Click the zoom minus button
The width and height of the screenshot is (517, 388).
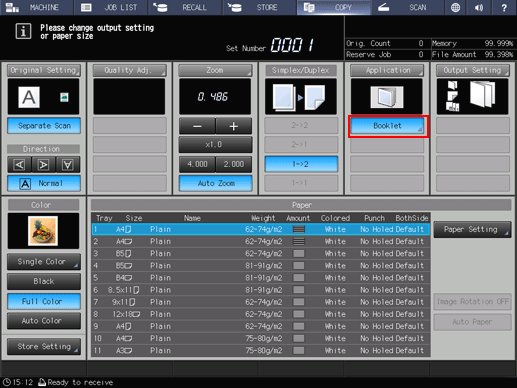point(197,126)
